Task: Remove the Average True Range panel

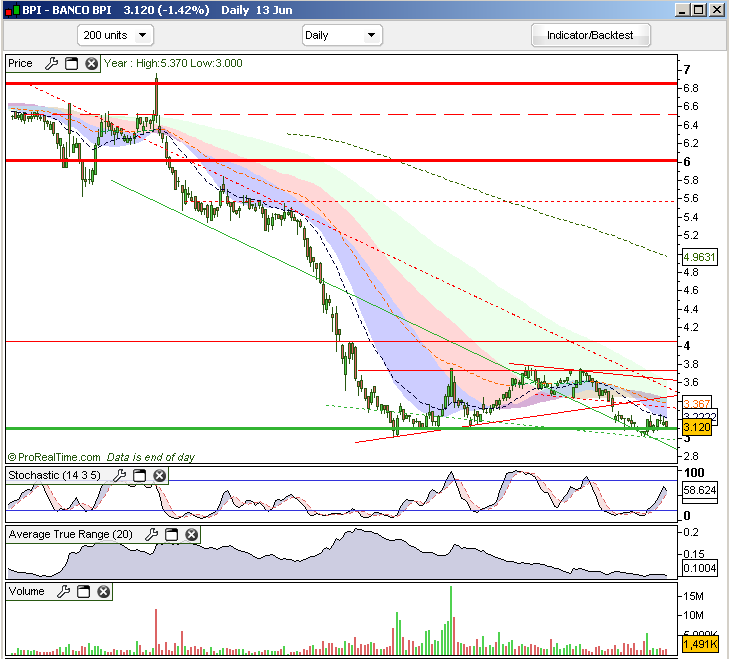Action: click(192, 534)
